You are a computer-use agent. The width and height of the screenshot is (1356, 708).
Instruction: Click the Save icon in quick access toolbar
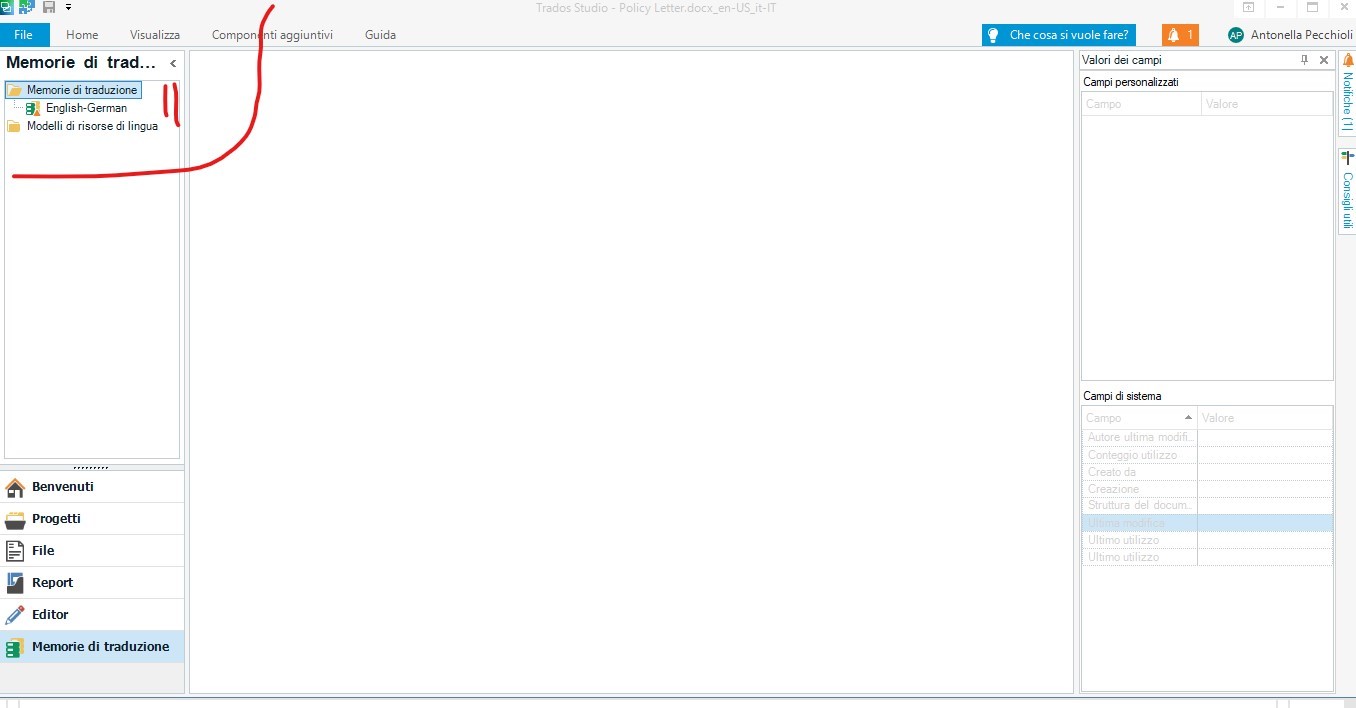pos(48,7)
